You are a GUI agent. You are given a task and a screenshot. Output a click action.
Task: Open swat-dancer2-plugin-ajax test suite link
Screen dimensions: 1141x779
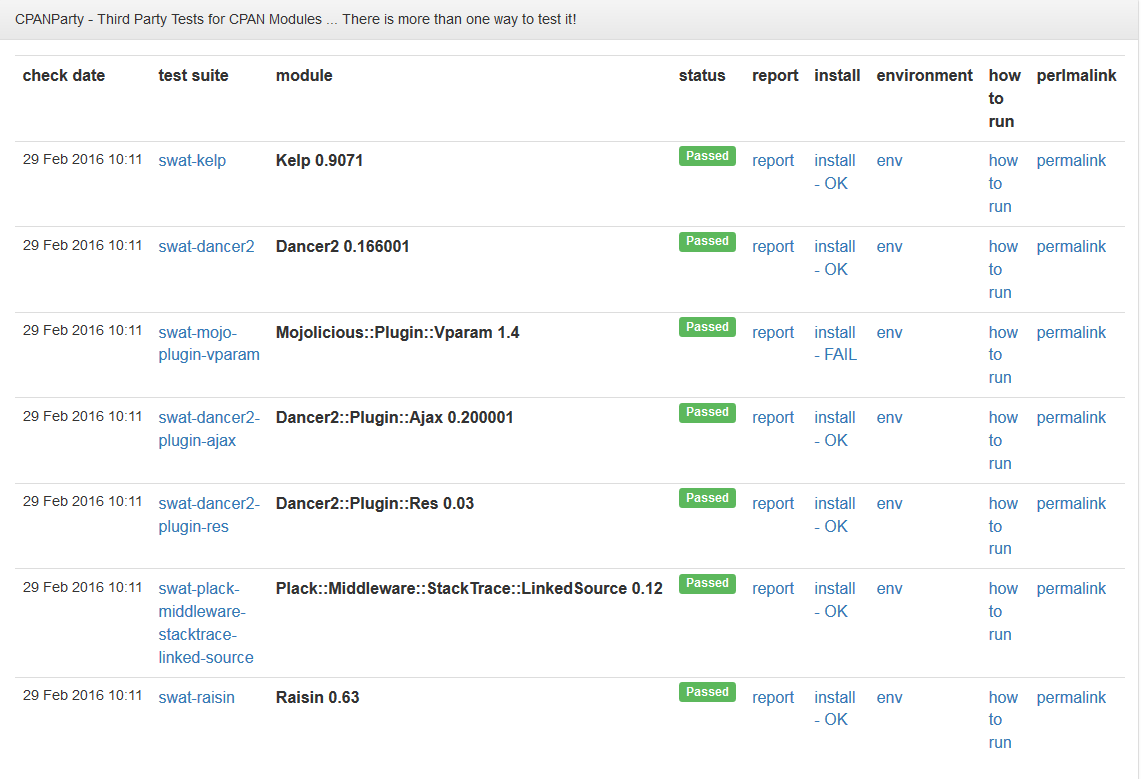[x=209, y=429]
